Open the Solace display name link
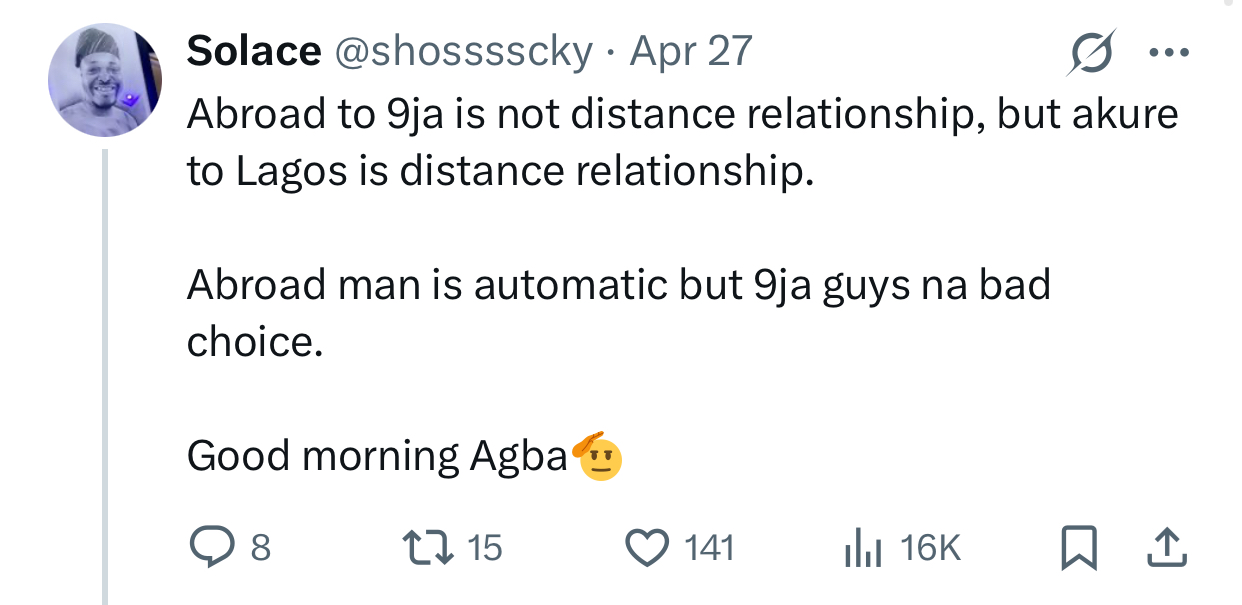The image size is (1242, 605). [254, 51]
